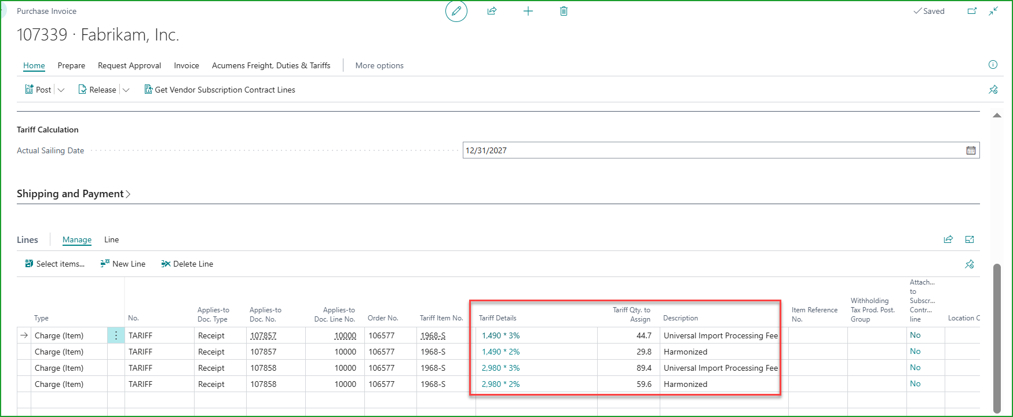The width and height of the screenshot is (1013, 417).
Task: Click Get Vendor Subscription Contract Lines
Action: (x=219, y=90)
